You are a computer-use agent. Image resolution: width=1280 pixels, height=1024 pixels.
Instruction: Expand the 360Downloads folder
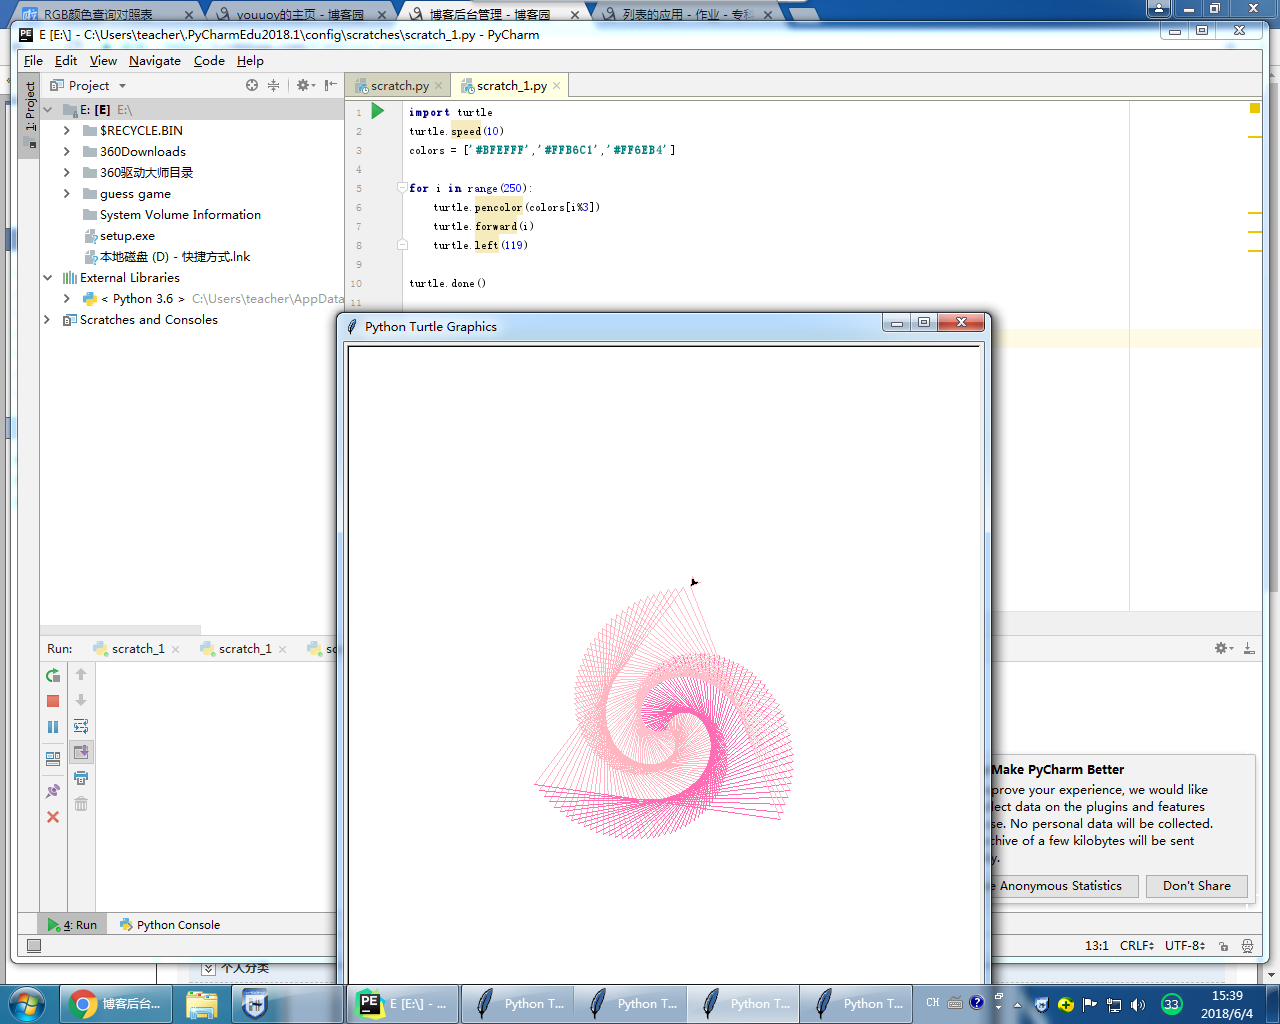67,152
